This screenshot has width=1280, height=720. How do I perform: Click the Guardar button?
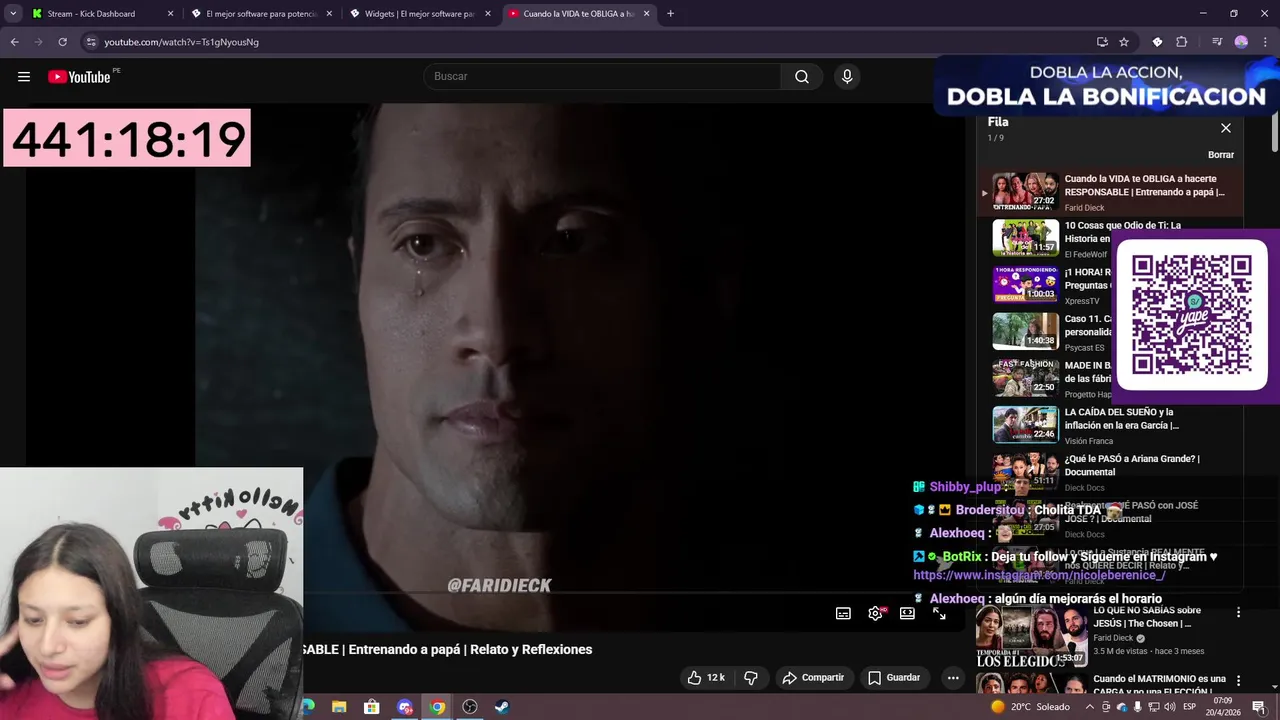coord(894,678)
